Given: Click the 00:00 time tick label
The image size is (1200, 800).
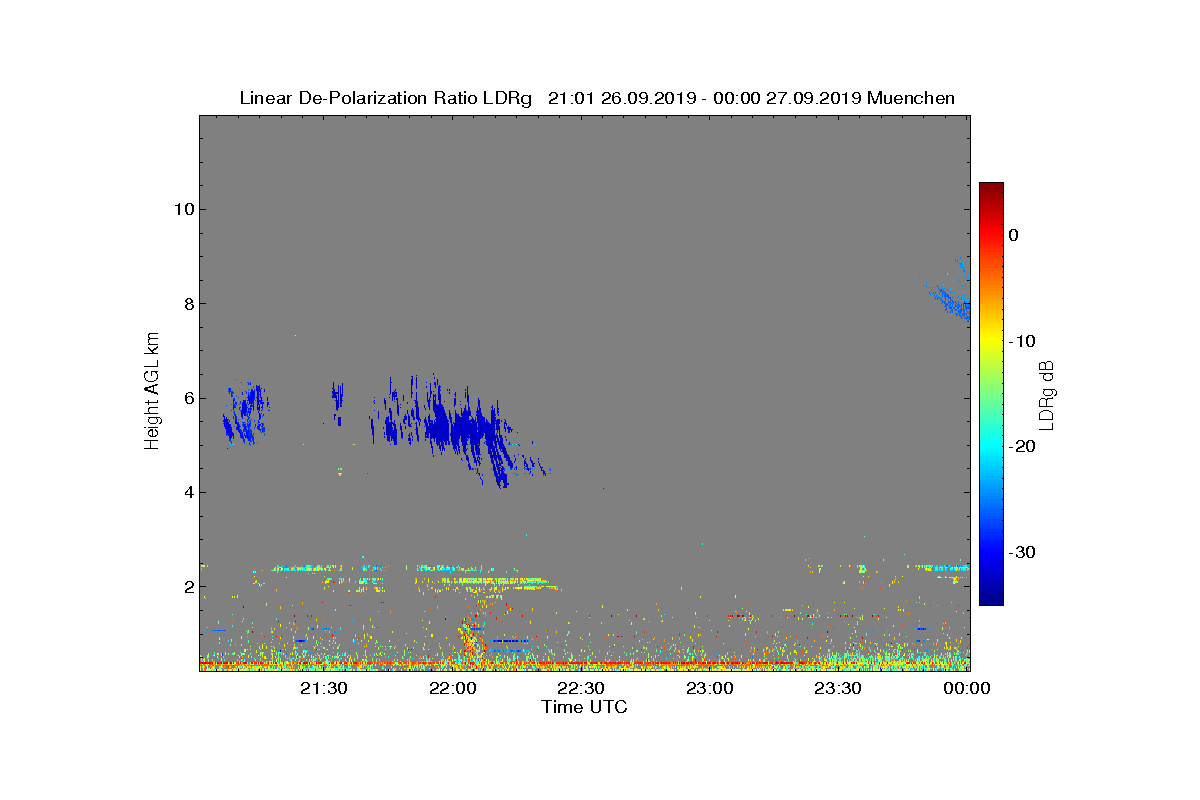Looking at the screenshot, I should coord(966,688).
